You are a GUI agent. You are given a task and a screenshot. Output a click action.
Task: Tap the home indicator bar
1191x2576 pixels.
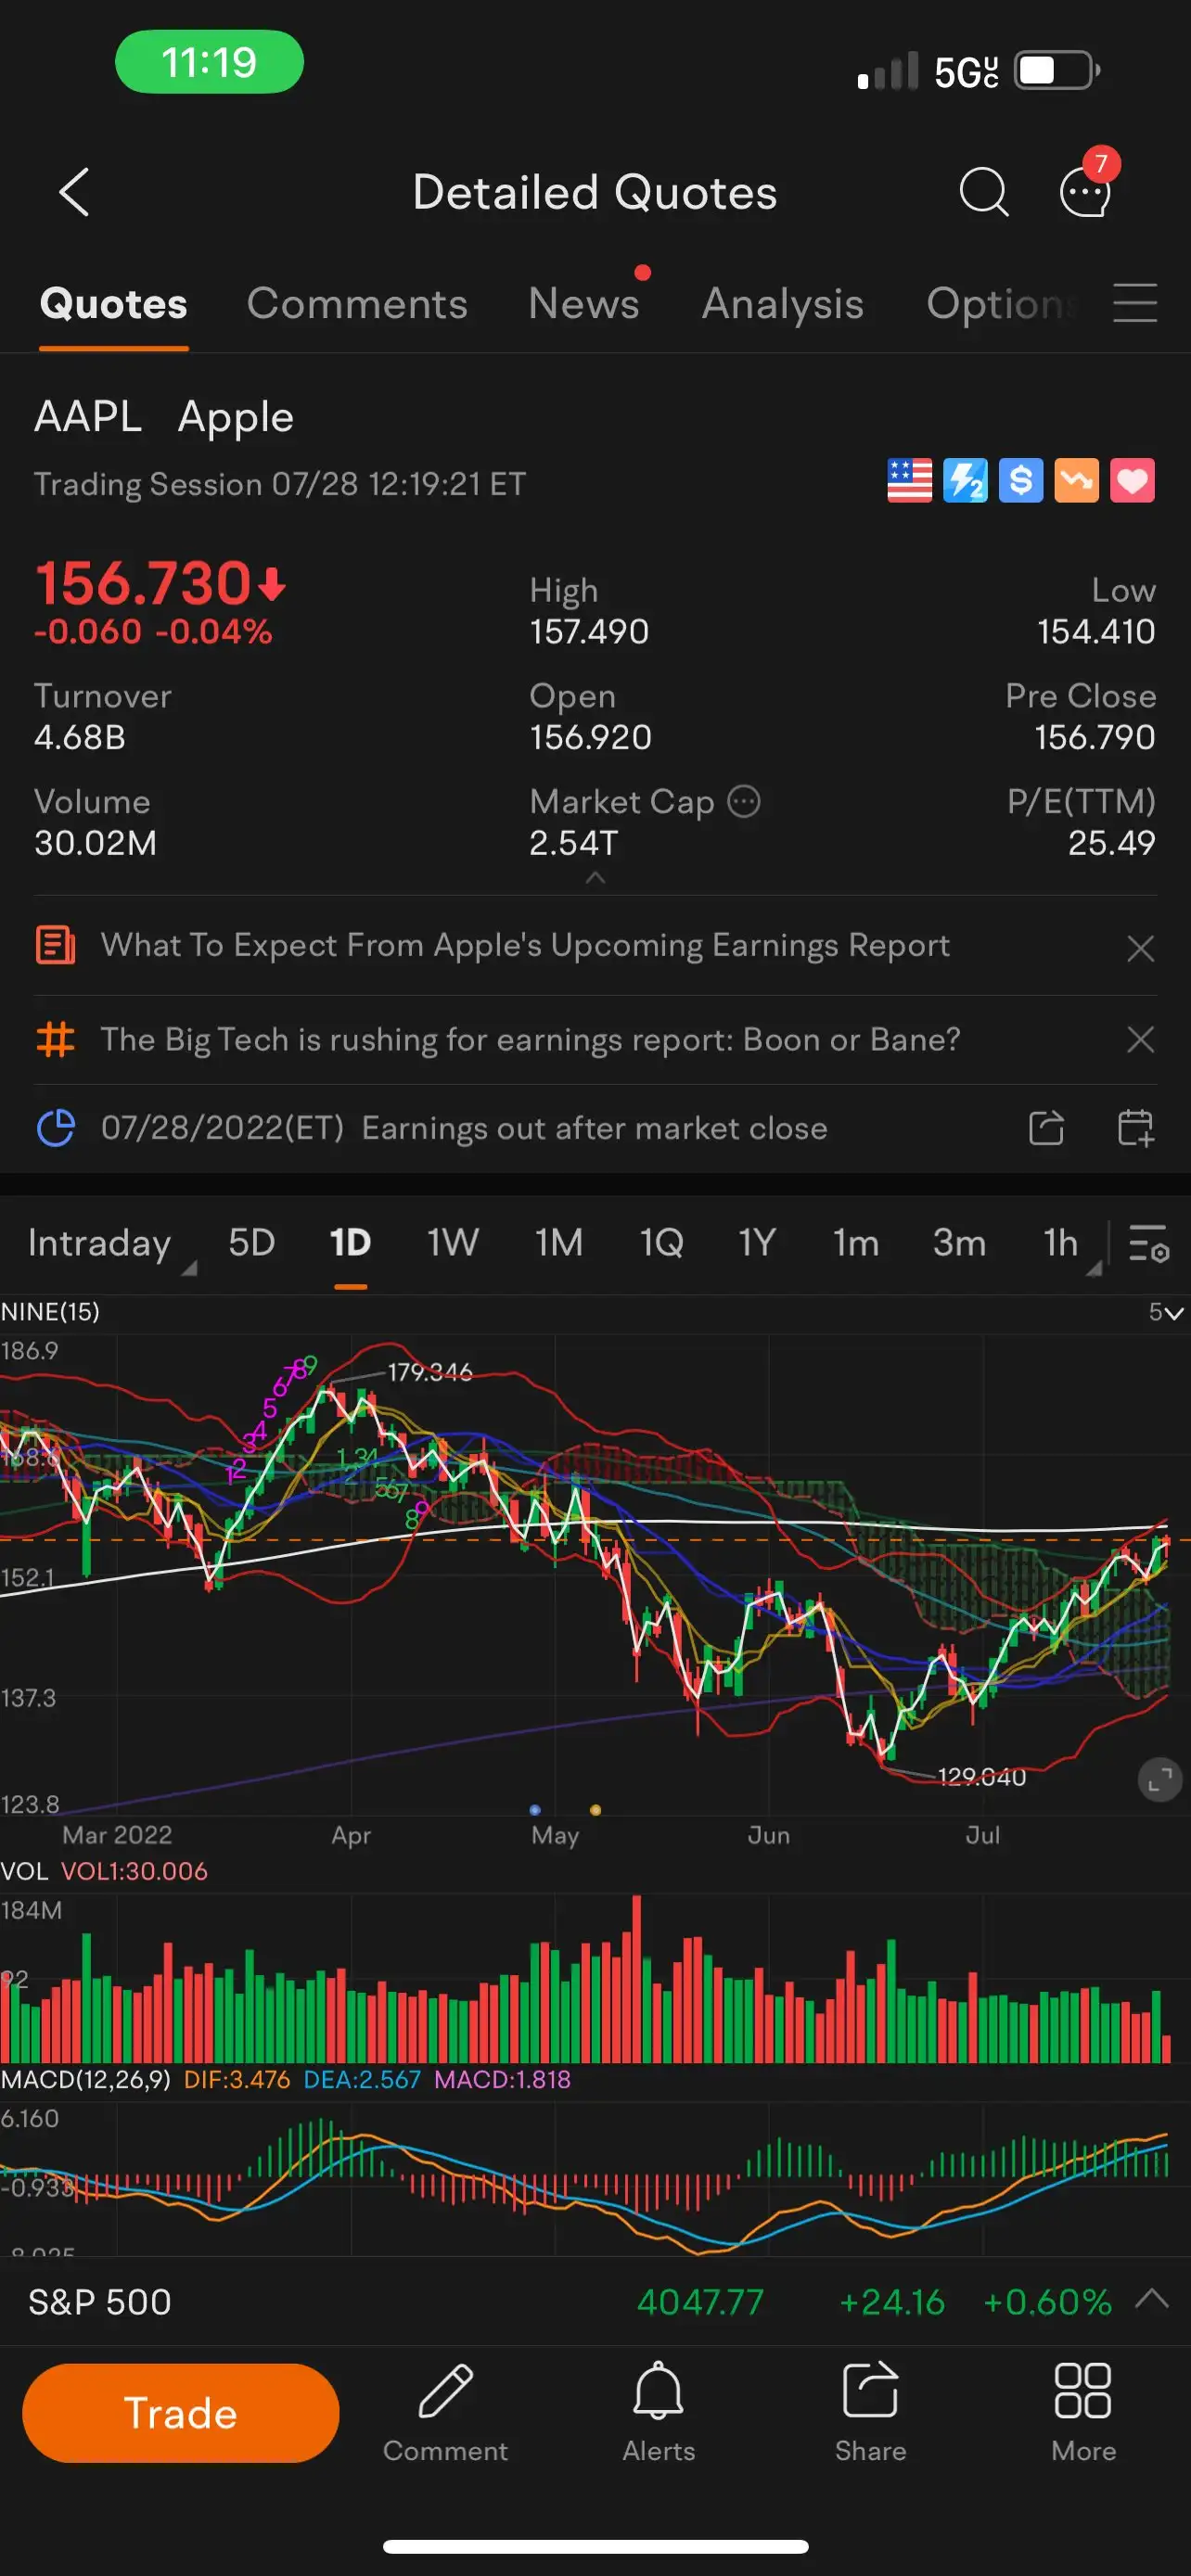click(595, 2545)
